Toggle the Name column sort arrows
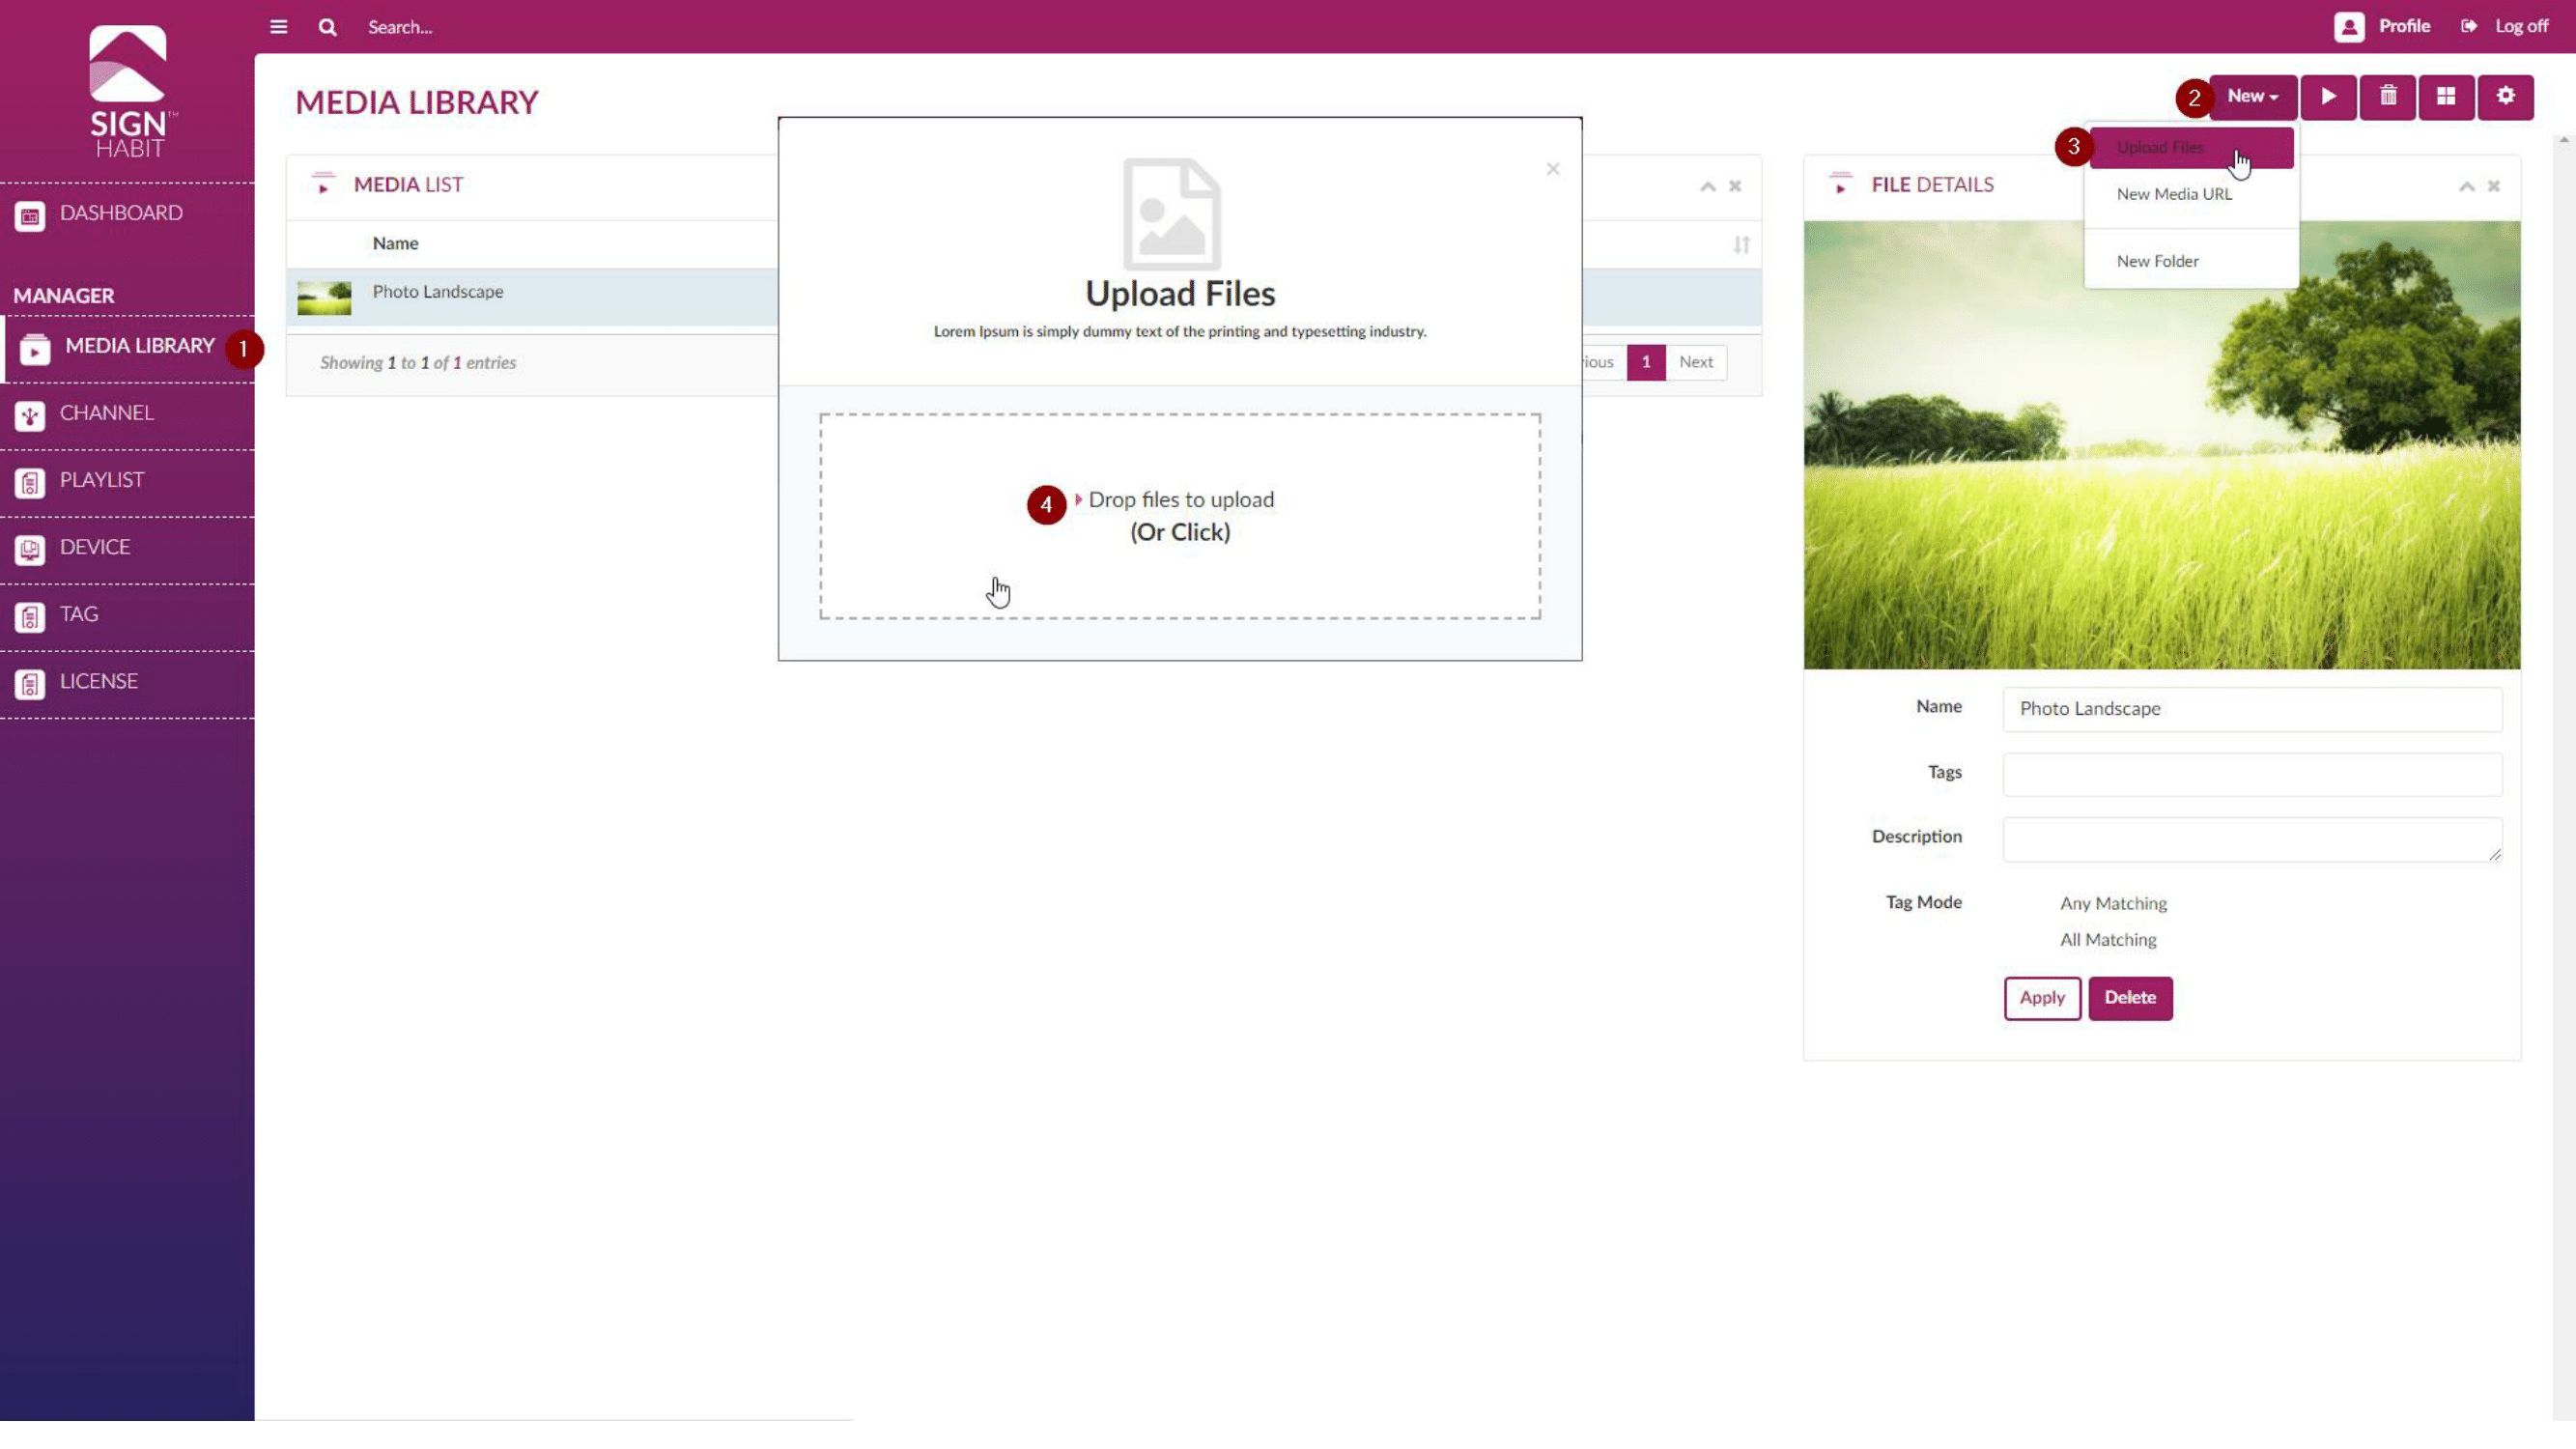Image resolution: width=2576 pixels, height=1449 pixels. point(1741,245)
